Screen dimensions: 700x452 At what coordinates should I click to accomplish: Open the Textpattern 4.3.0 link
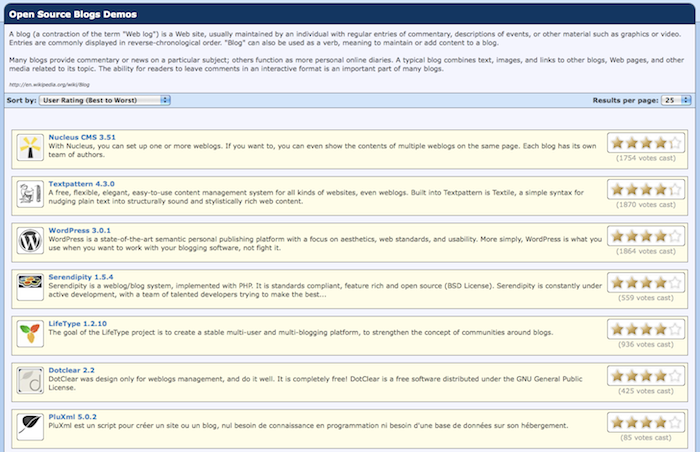[x=82, y=183]
